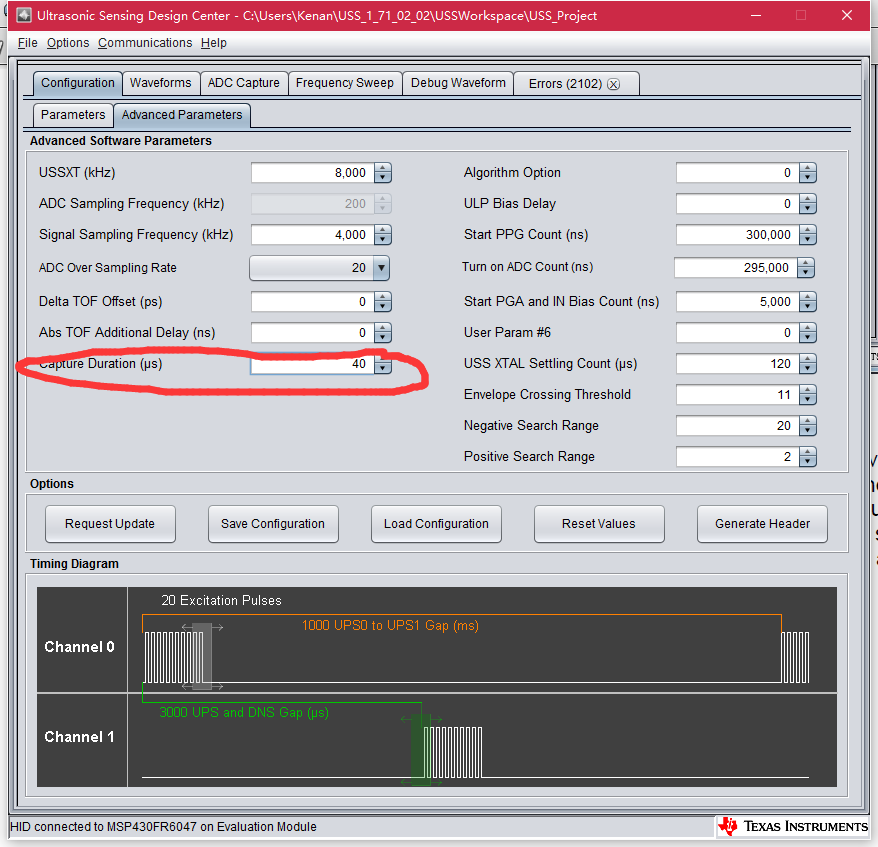Click the Envelope Crossing Threshold stepper
The width and height of the screenshot is (878, 847).
[x=807, y=395]
